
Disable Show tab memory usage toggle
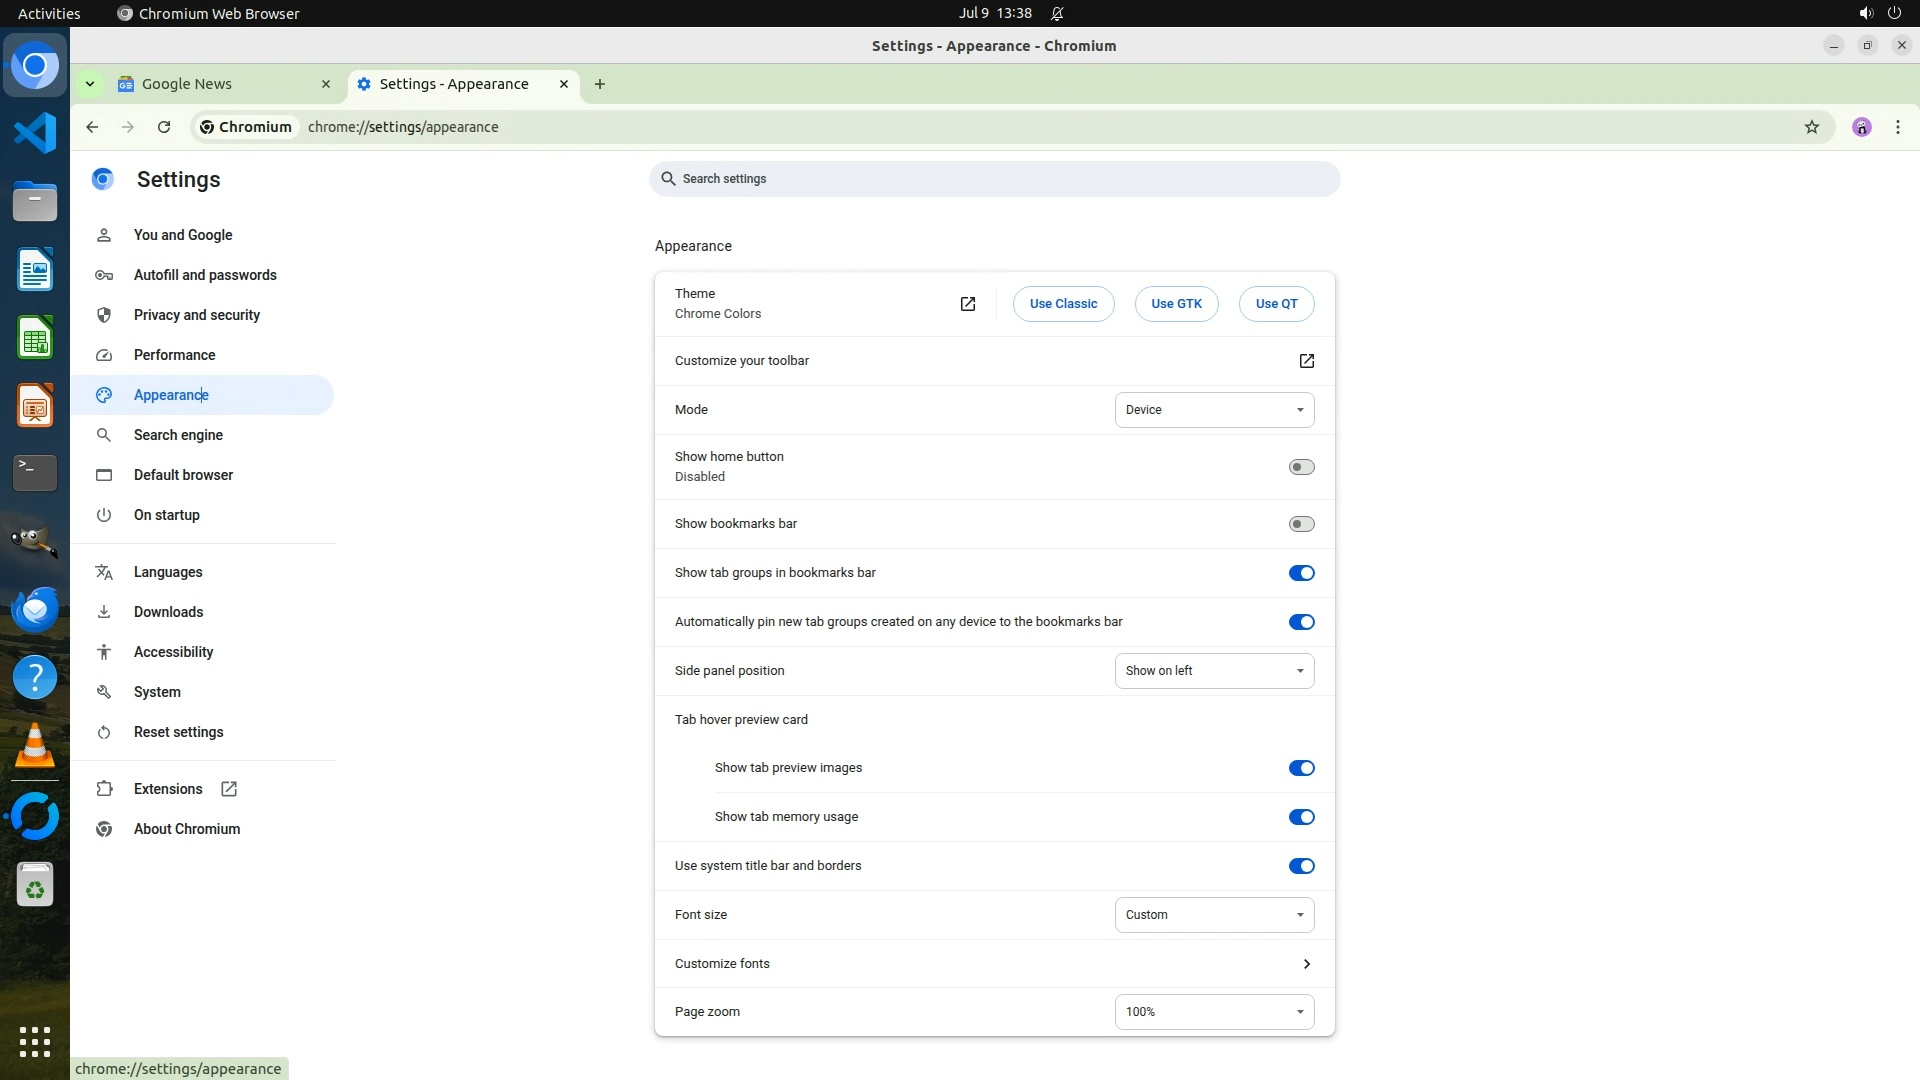point(1301,817)
